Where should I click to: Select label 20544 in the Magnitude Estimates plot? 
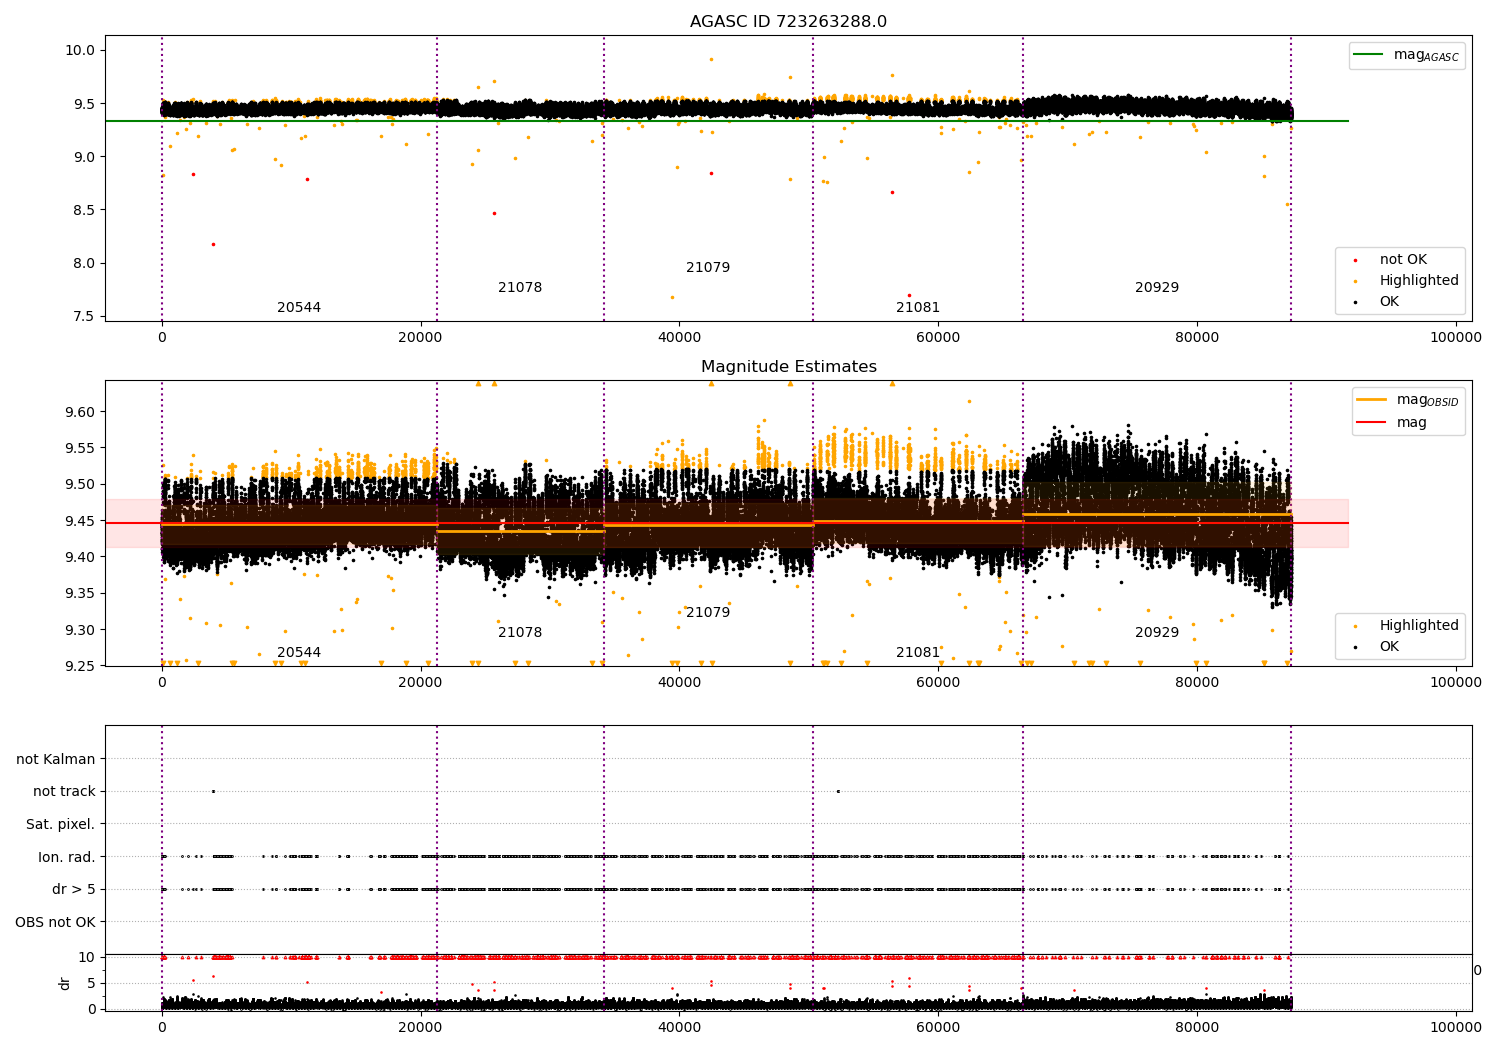[x=299, y=652]
